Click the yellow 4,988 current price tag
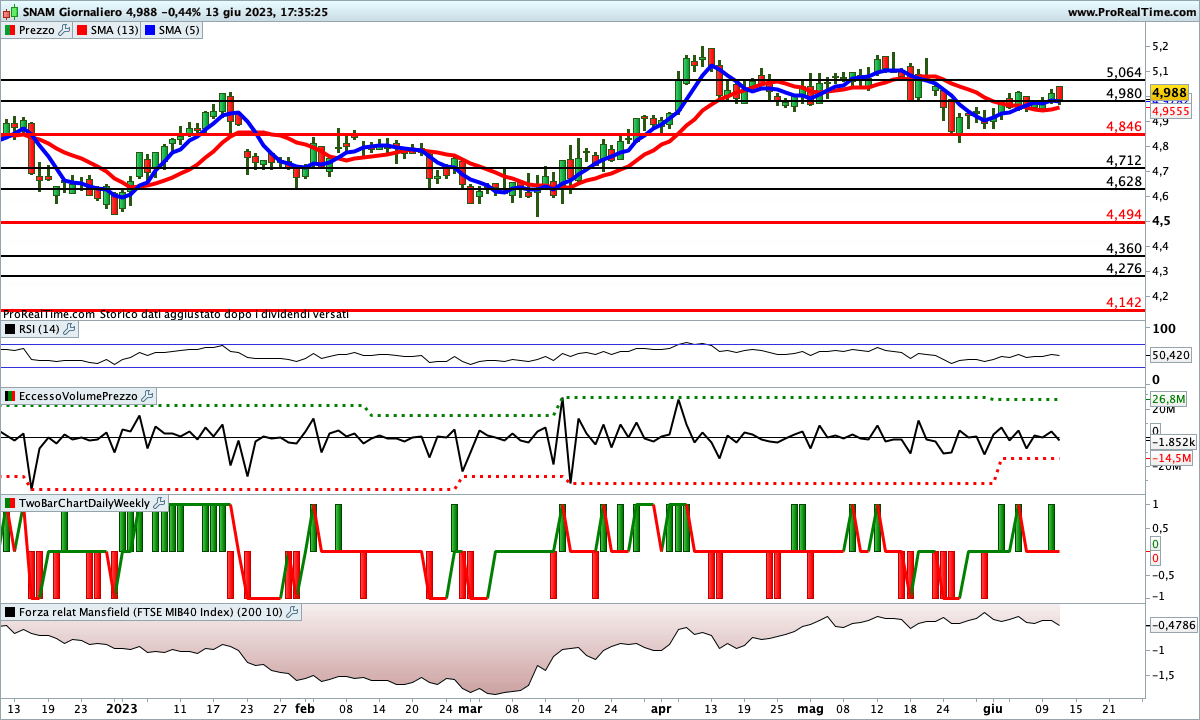Screen dimensions: 1200x720 click(1169, 92)
